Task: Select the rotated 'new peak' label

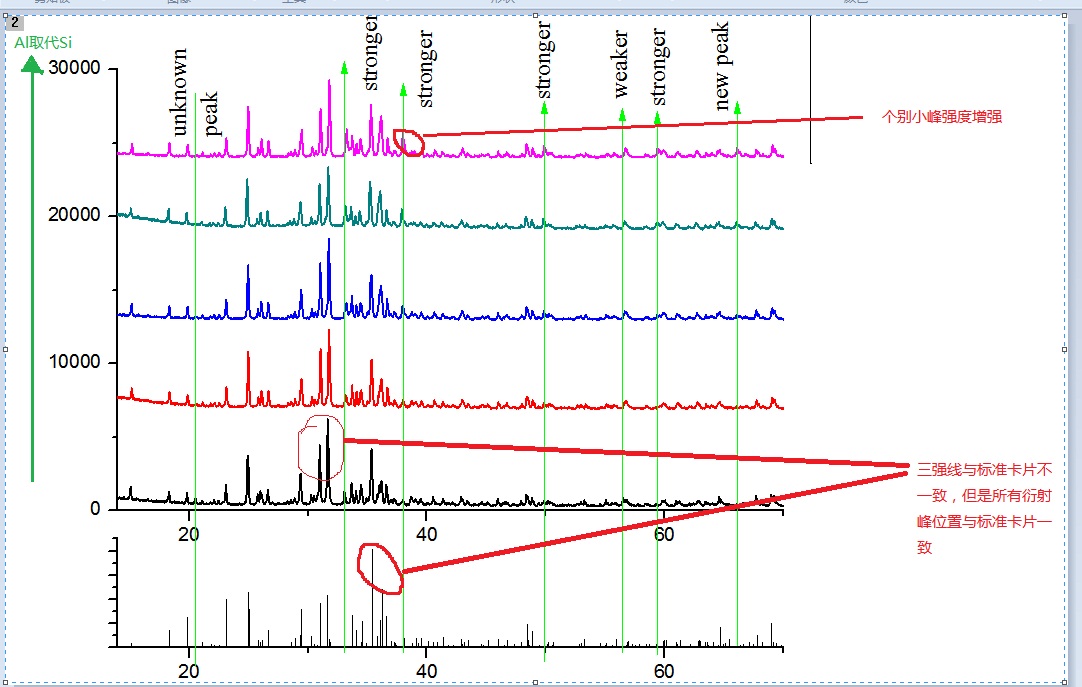Action: 721,66
